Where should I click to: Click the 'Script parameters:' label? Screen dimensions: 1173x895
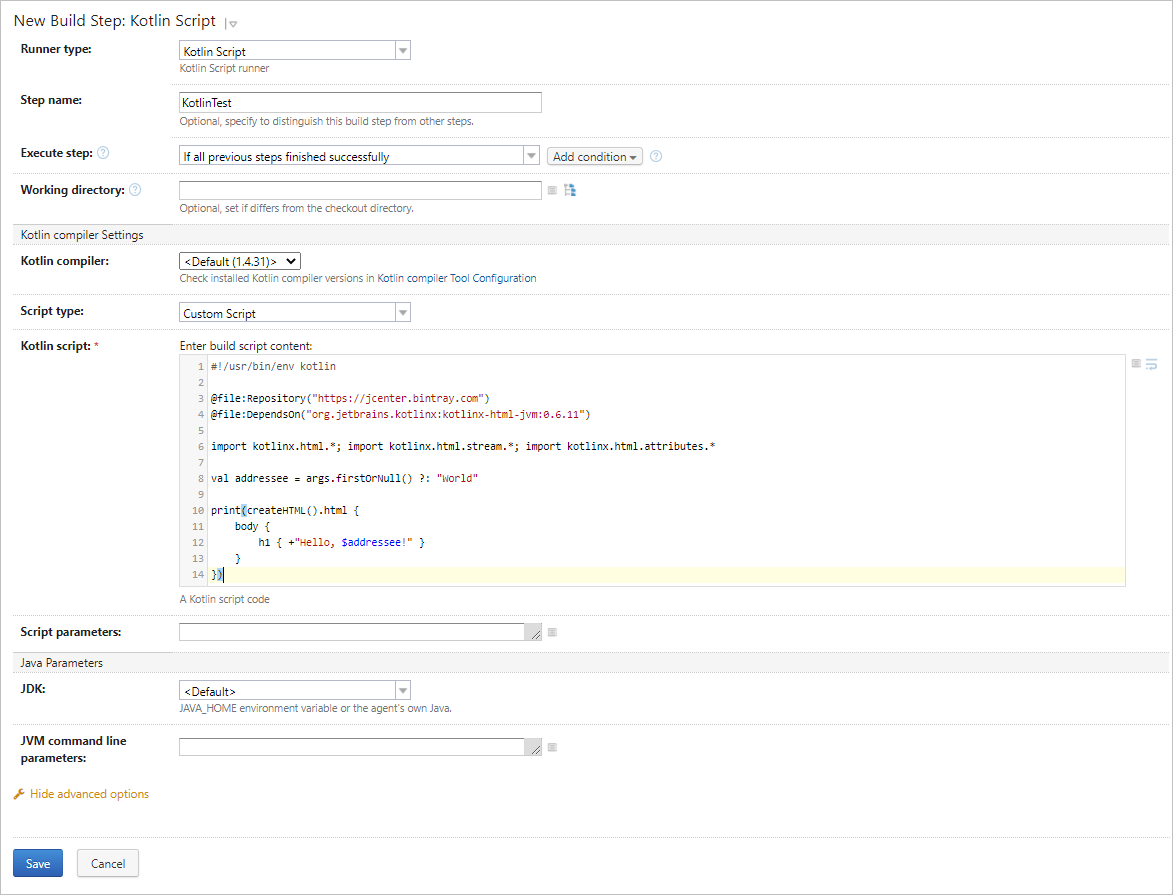click(70, 632)
